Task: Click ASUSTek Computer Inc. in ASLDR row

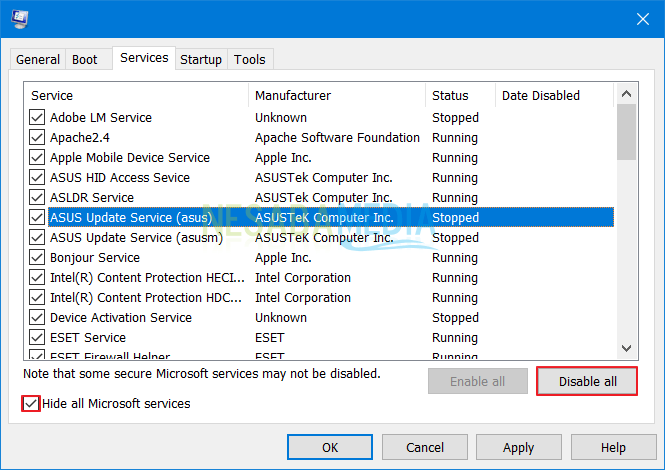Action: (x=324, y=198)
